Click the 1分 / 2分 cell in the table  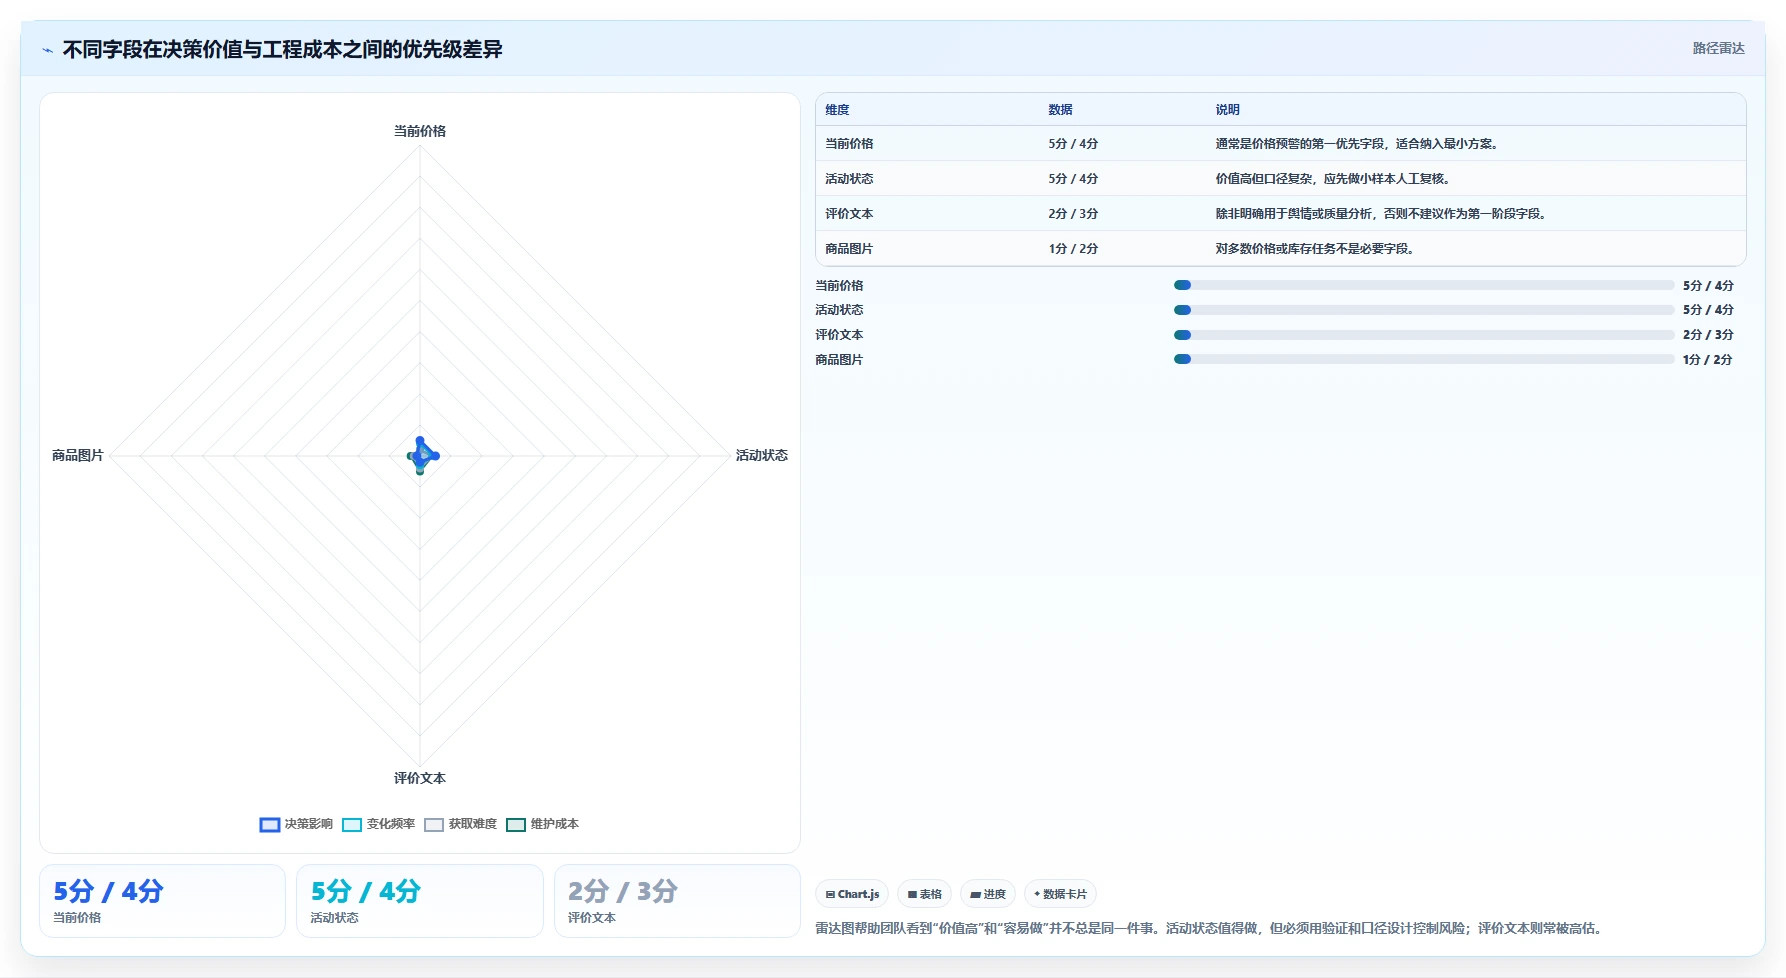click(x=1073, y=249)
